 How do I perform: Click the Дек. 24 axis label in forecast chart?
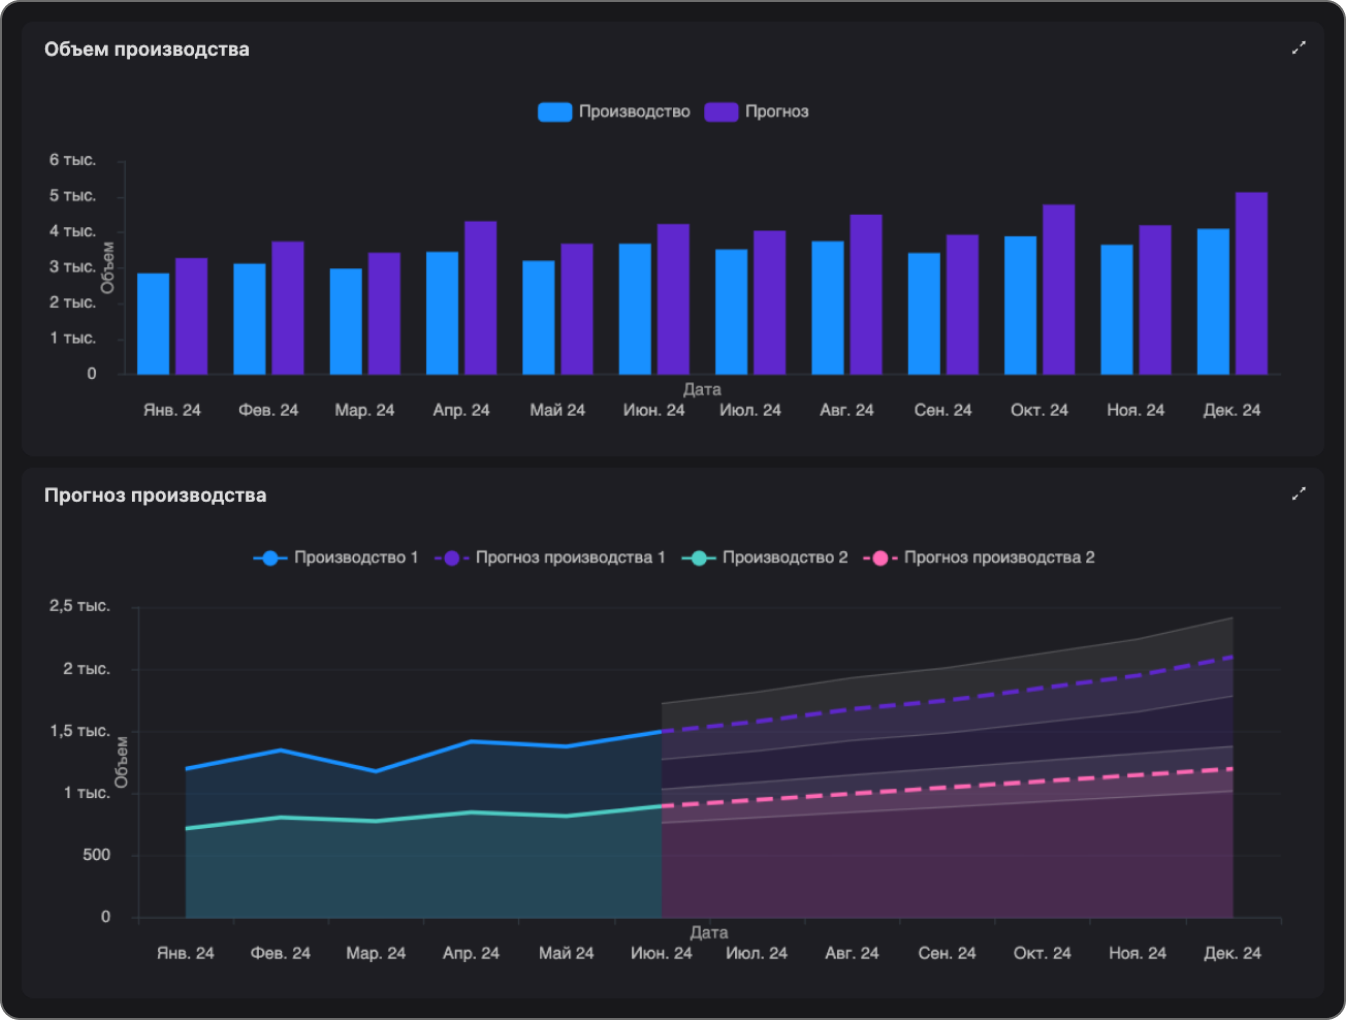1231,953
